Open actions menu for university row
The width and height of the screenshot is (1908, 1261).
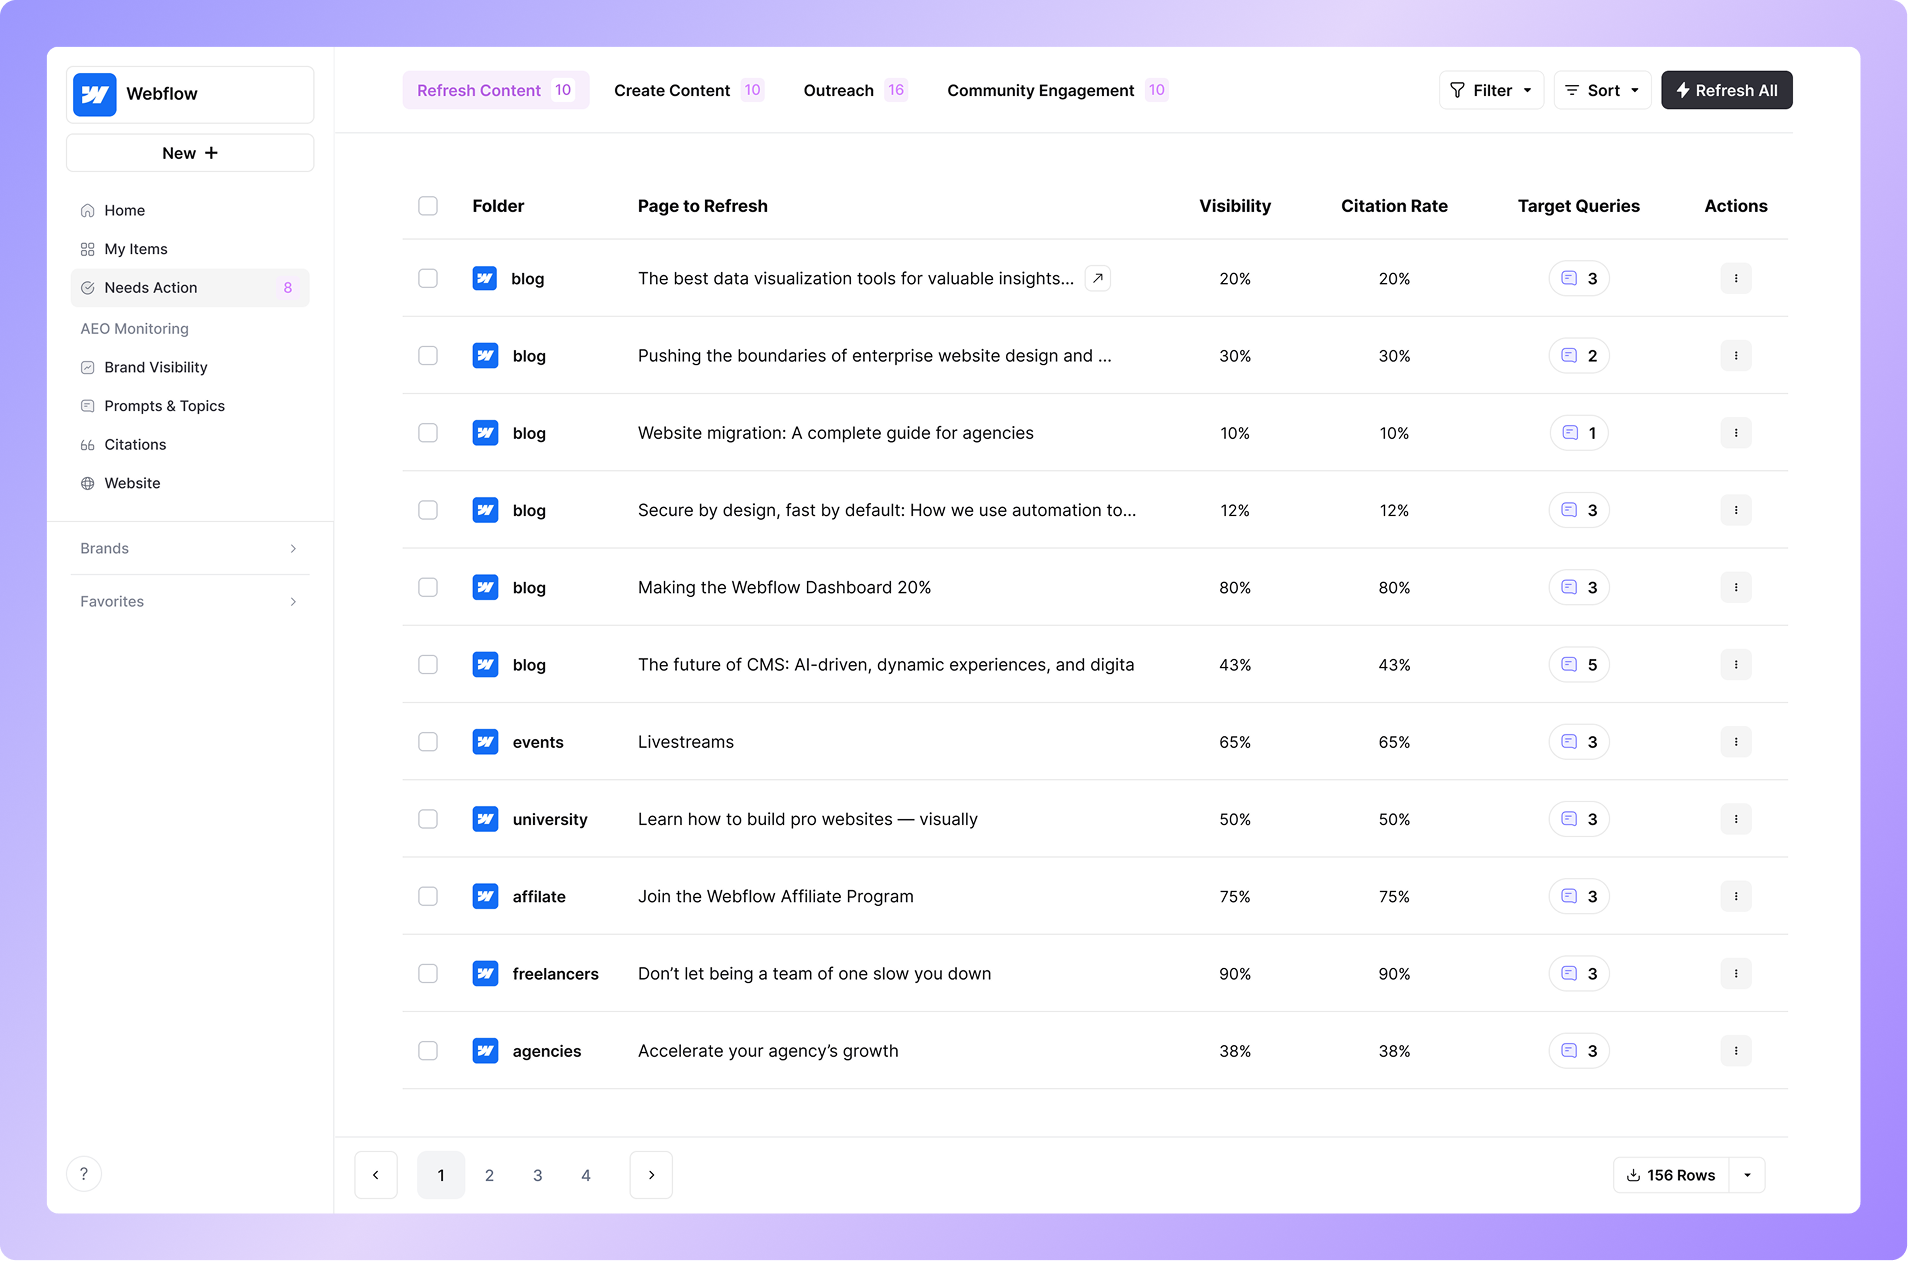click(x=1736, y=819)
